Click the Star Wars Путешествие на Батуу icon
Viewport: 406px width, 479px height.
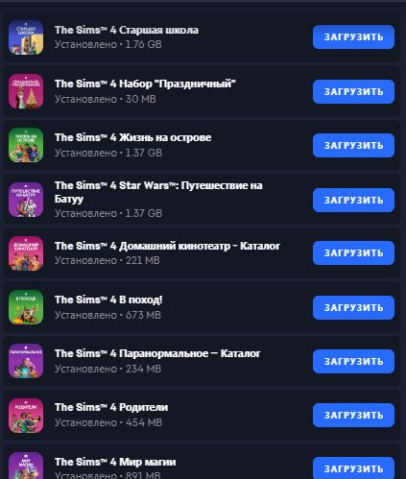point(26,200)
